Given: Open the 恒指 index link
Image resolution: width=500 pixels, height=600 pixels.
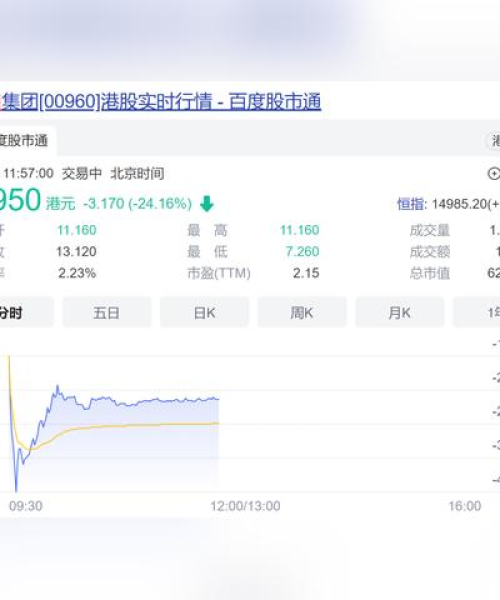Looking at the screenshot, I should 410,204.
